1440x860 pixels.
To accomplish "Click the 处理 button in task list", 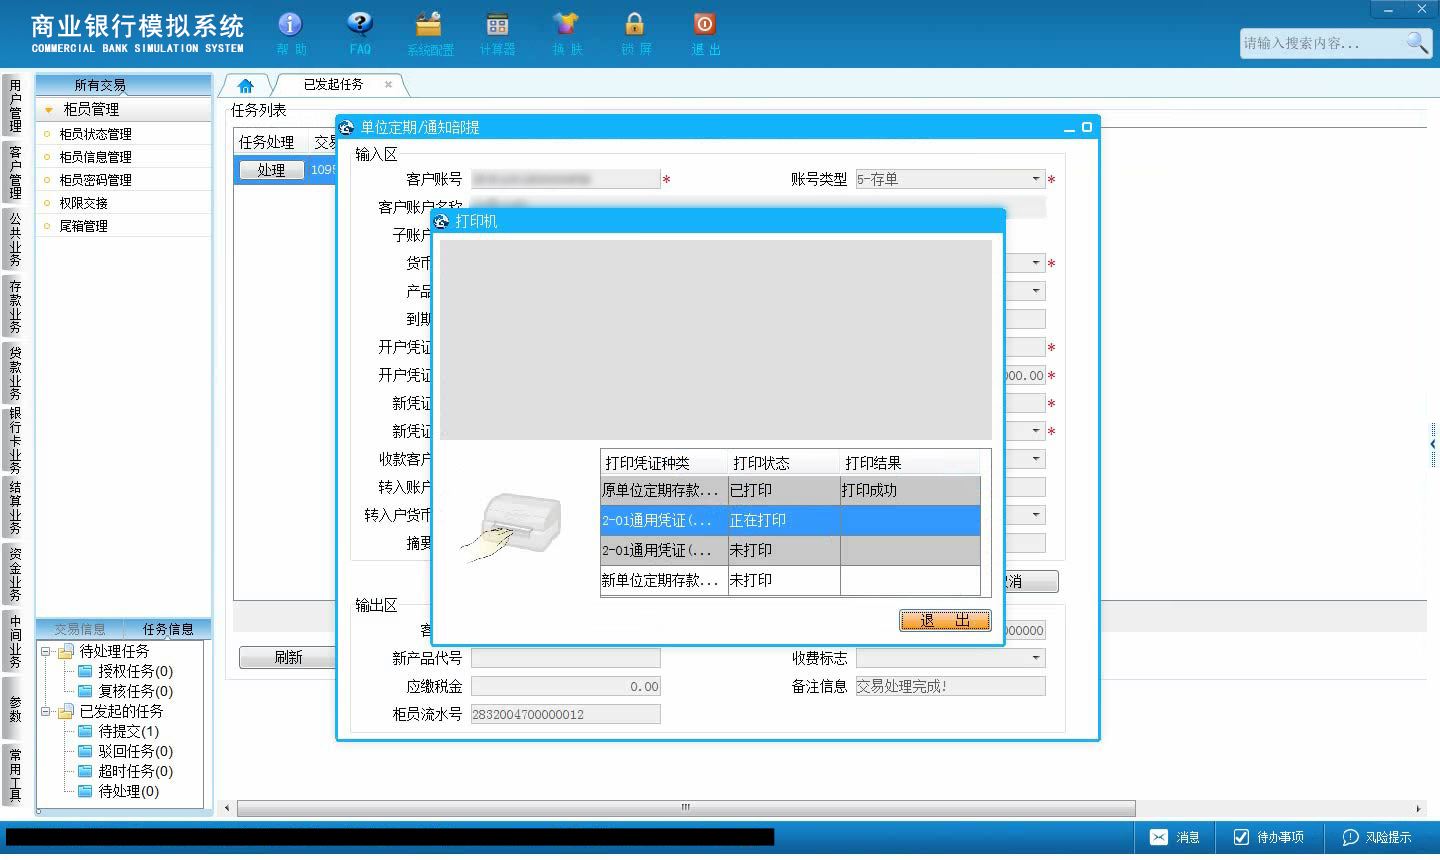I will 271,171.
